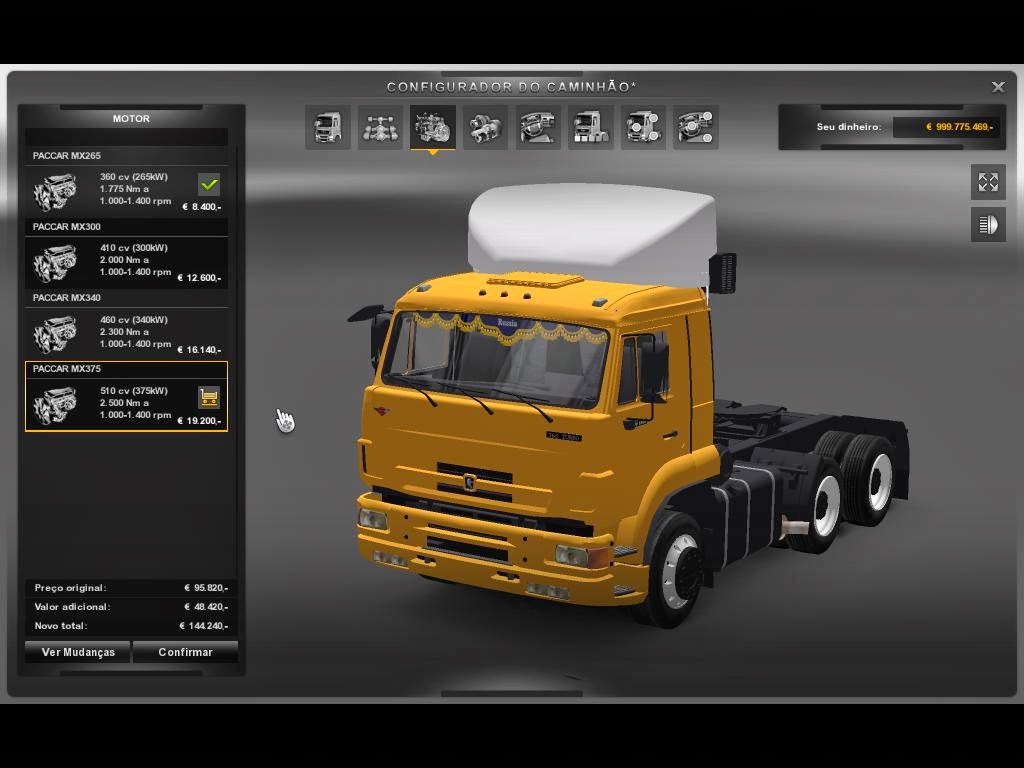The image size is (1024, 768).
Task: Click the green checkmark on MX265 engine
Action: click(209, 185)
